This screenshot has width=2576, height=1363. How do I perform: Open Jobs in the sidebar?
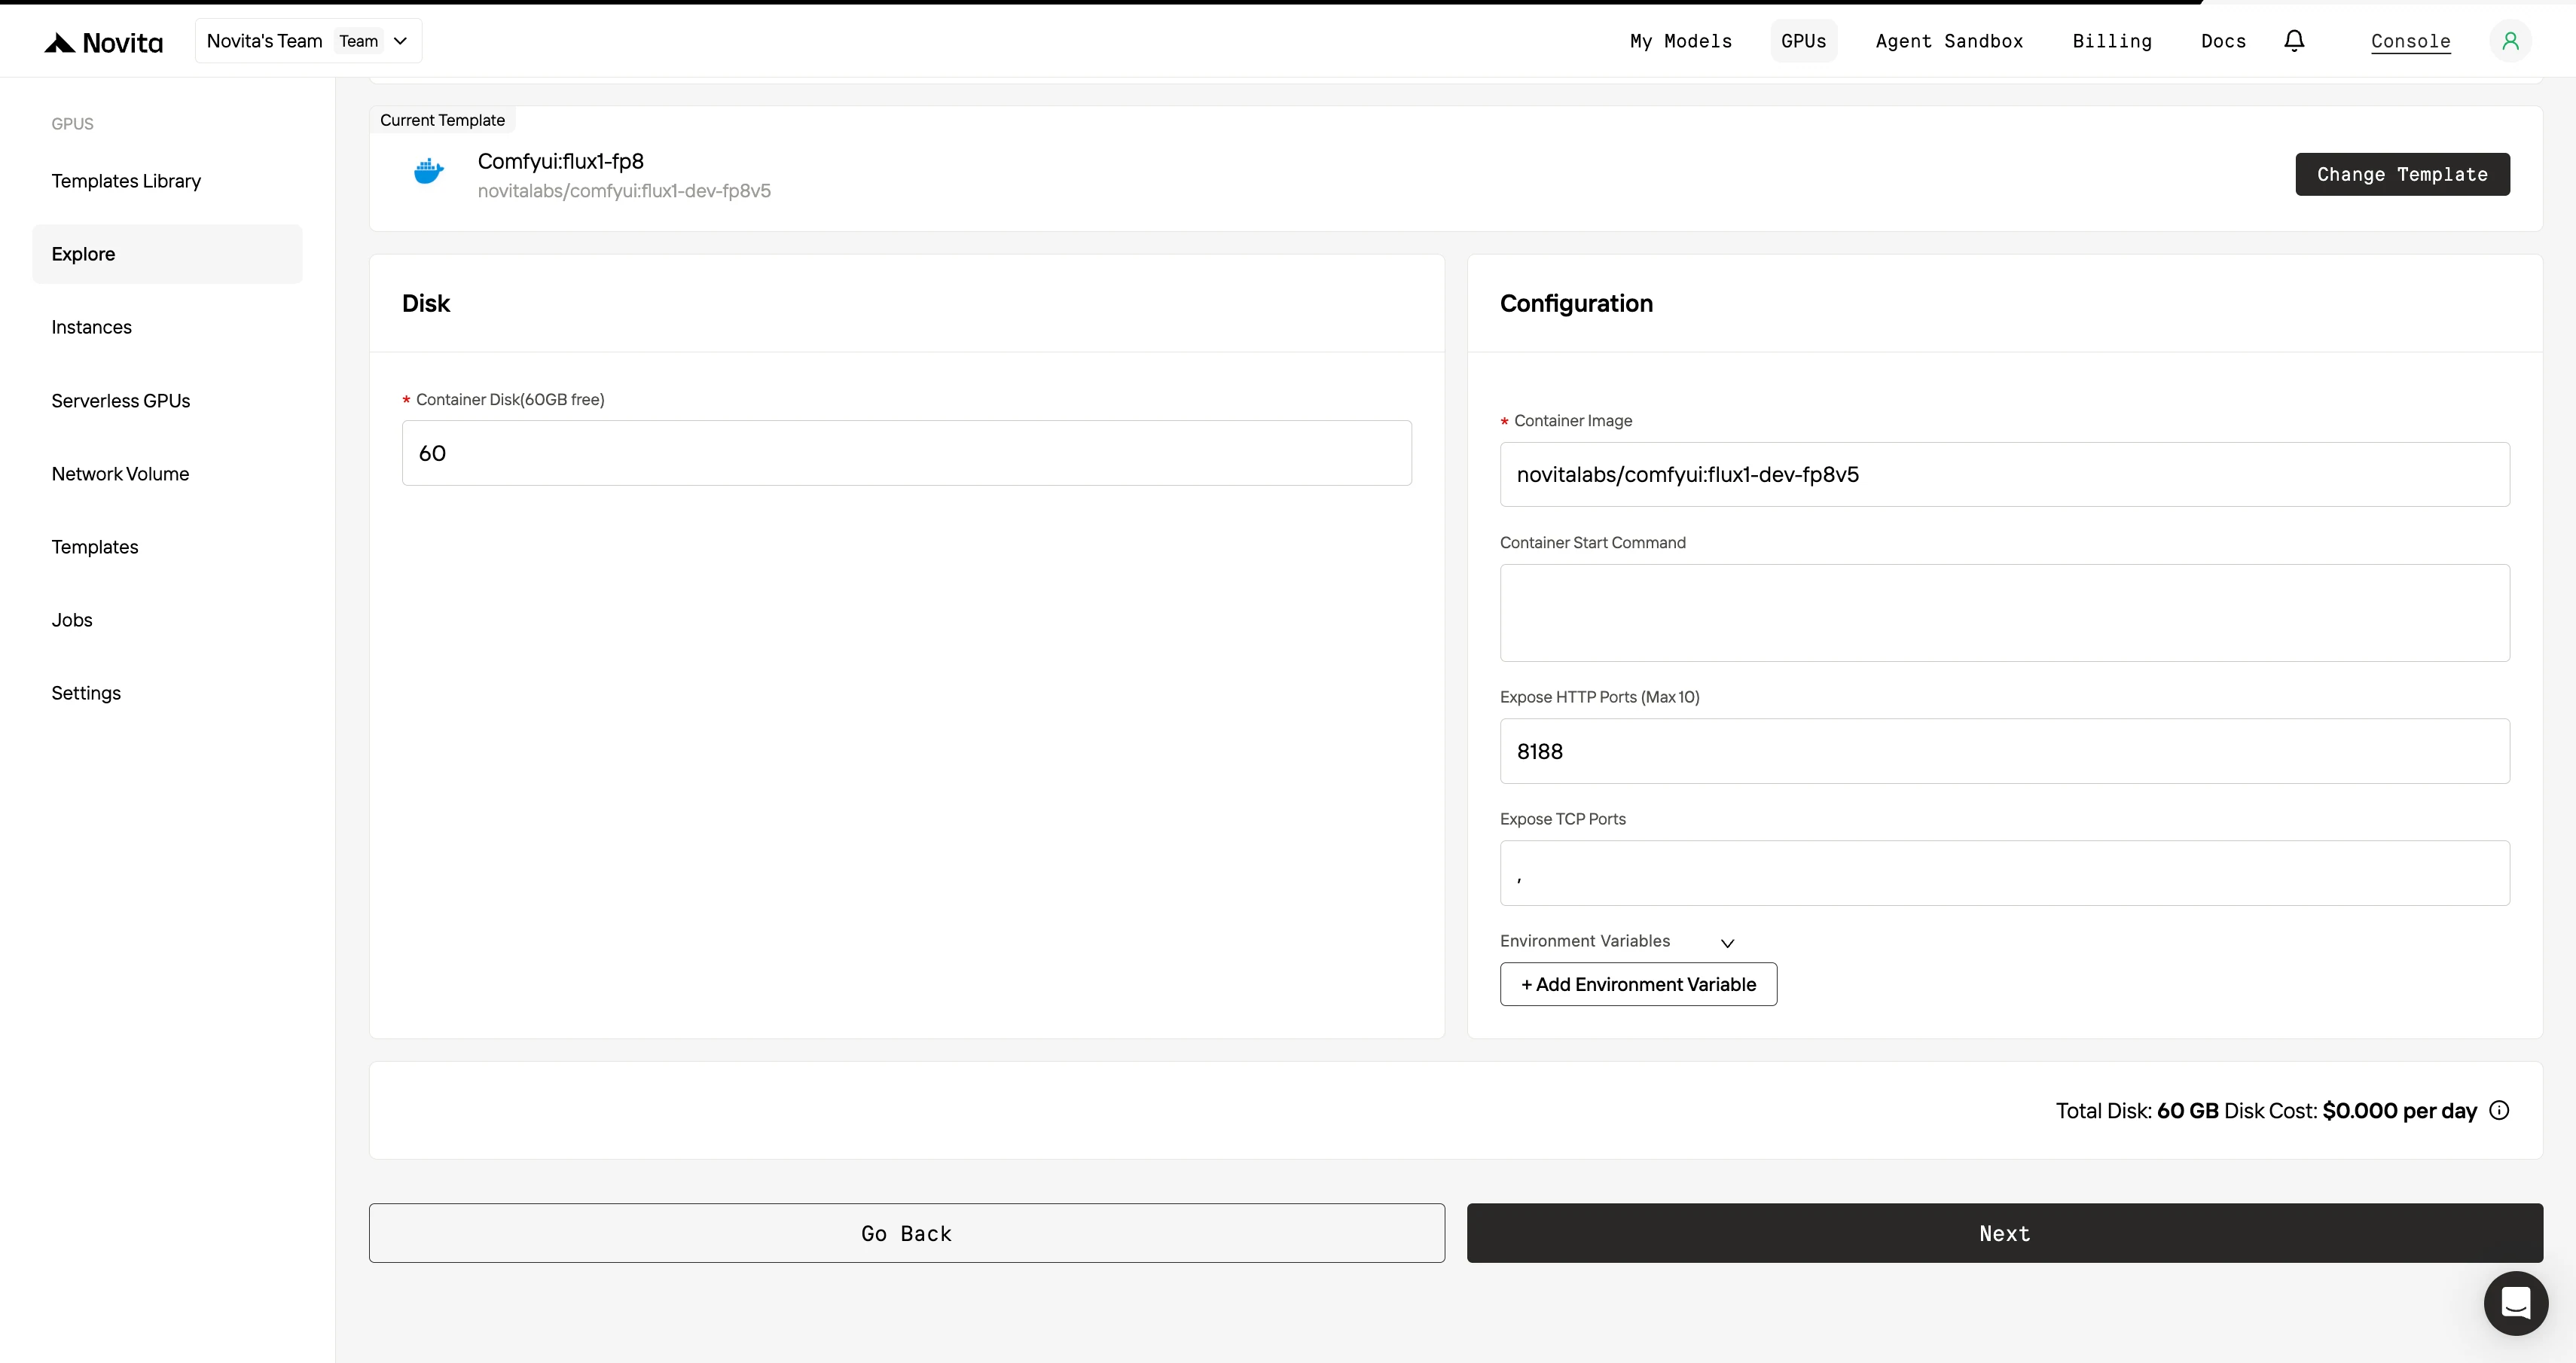[x=167, y=620]
